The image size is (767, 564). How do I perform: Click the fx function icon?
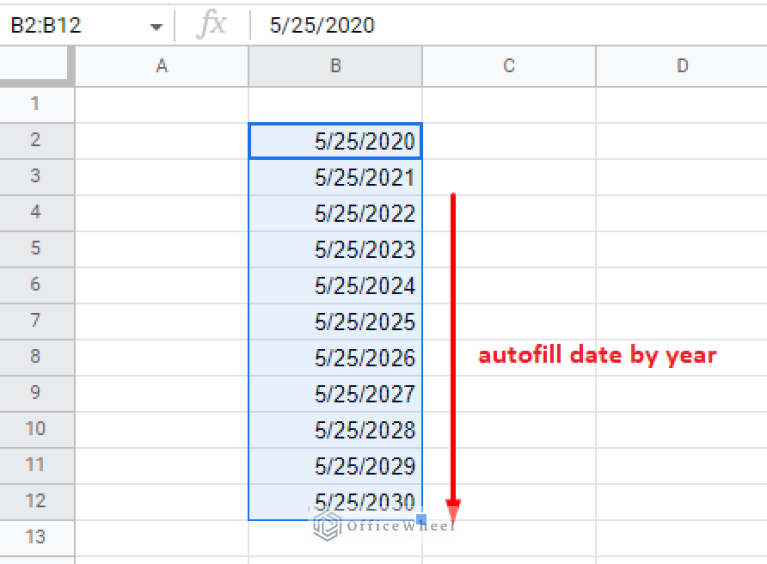211,25
